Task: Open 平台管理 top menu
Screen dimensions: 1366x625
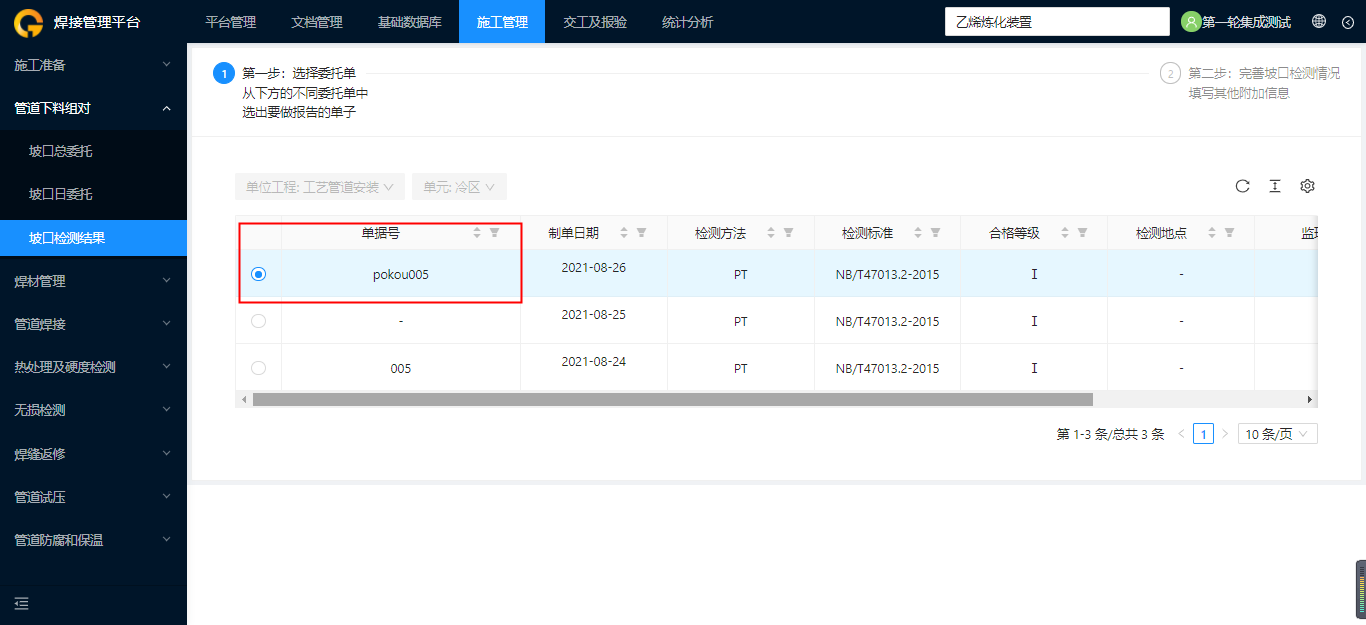Action: 231,22
